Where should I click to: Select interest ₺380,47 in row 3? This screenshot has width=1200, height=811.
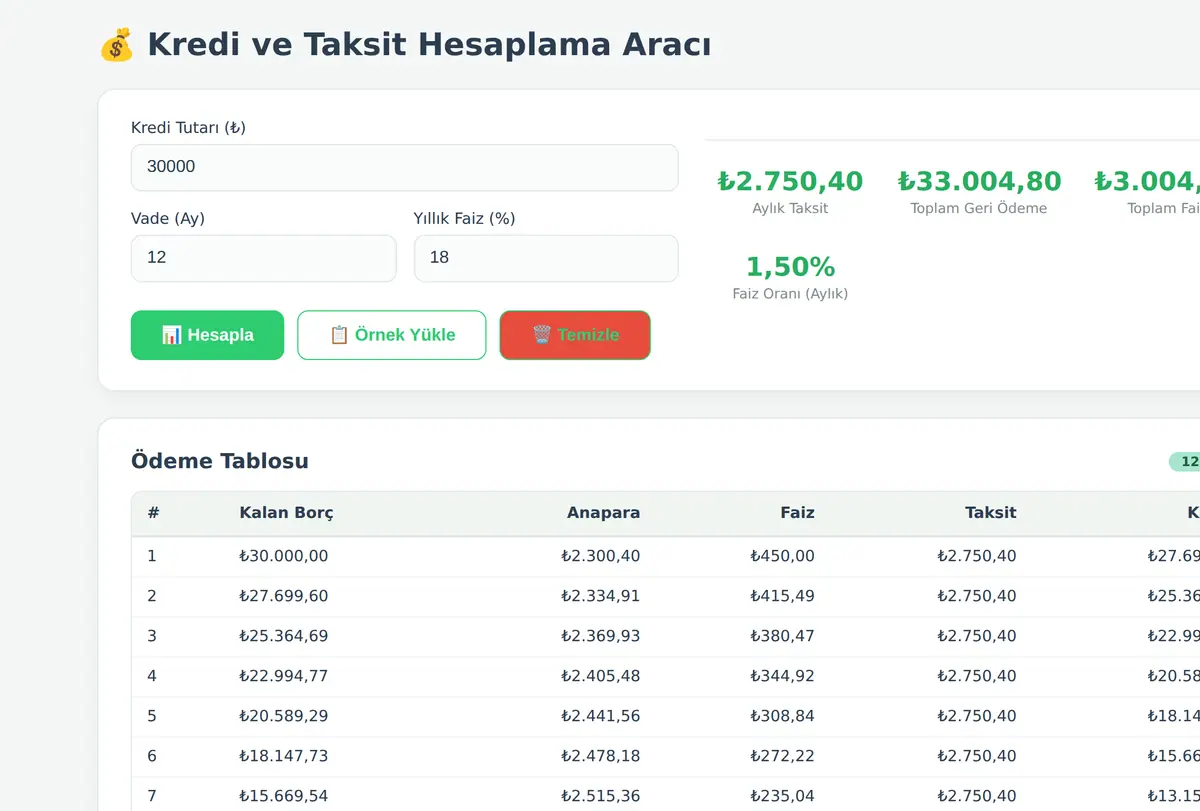point(782,636)
